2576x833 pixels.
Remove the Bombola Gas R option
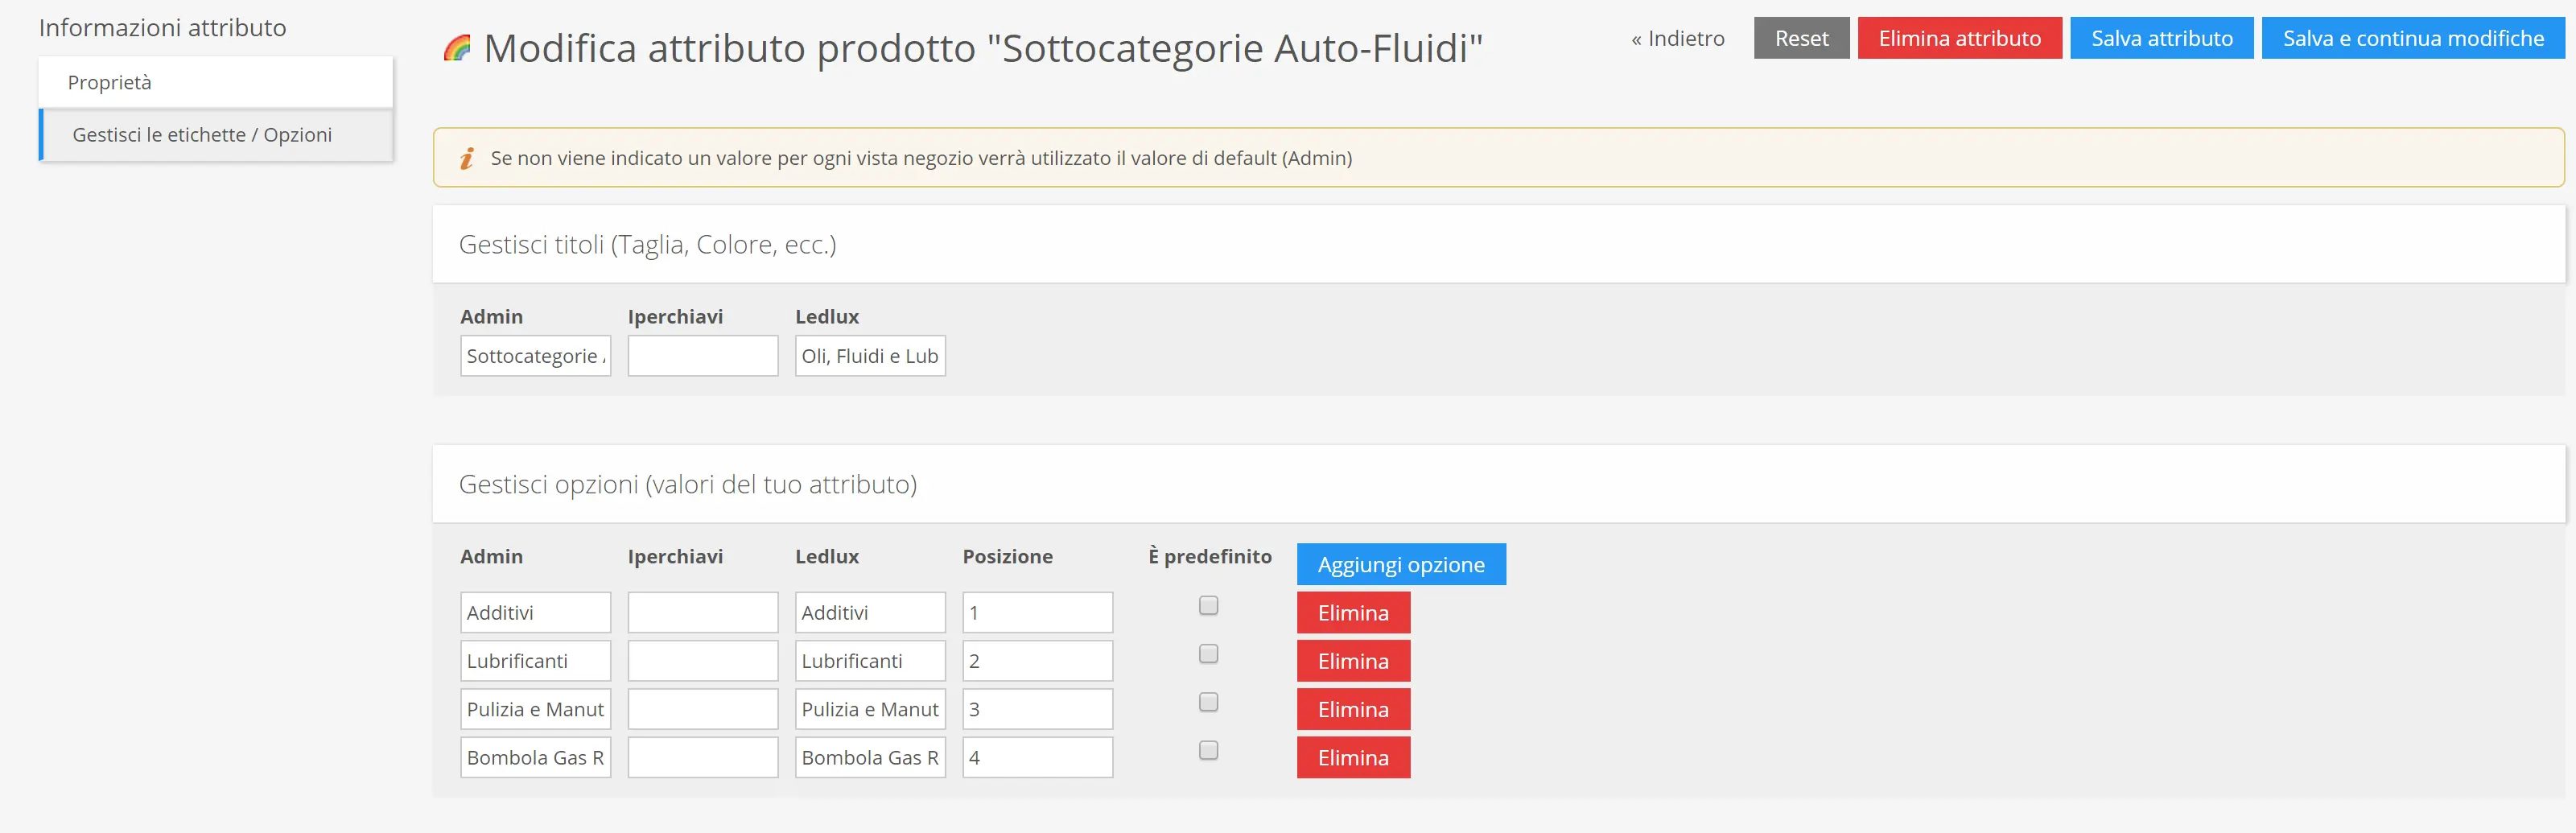point(1352,758)
